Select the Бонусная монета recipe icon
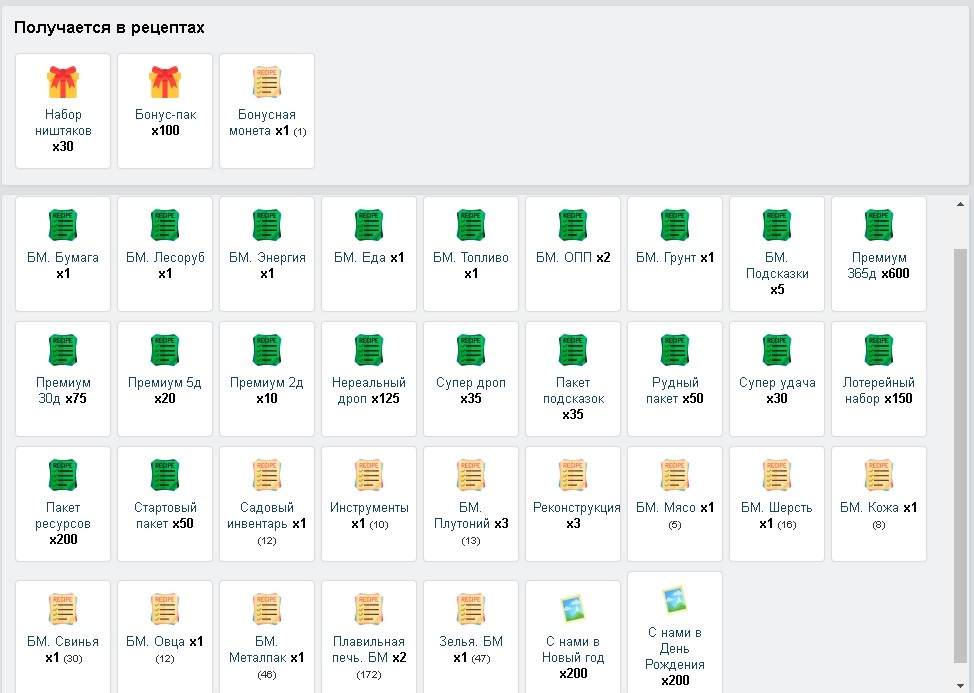The width and height of the screenshot is (974, 693). (267, 82)
